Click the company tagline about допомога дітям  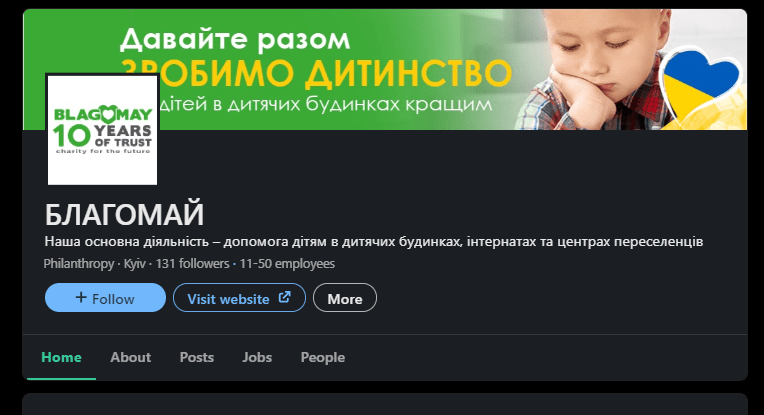click(374, 242)
